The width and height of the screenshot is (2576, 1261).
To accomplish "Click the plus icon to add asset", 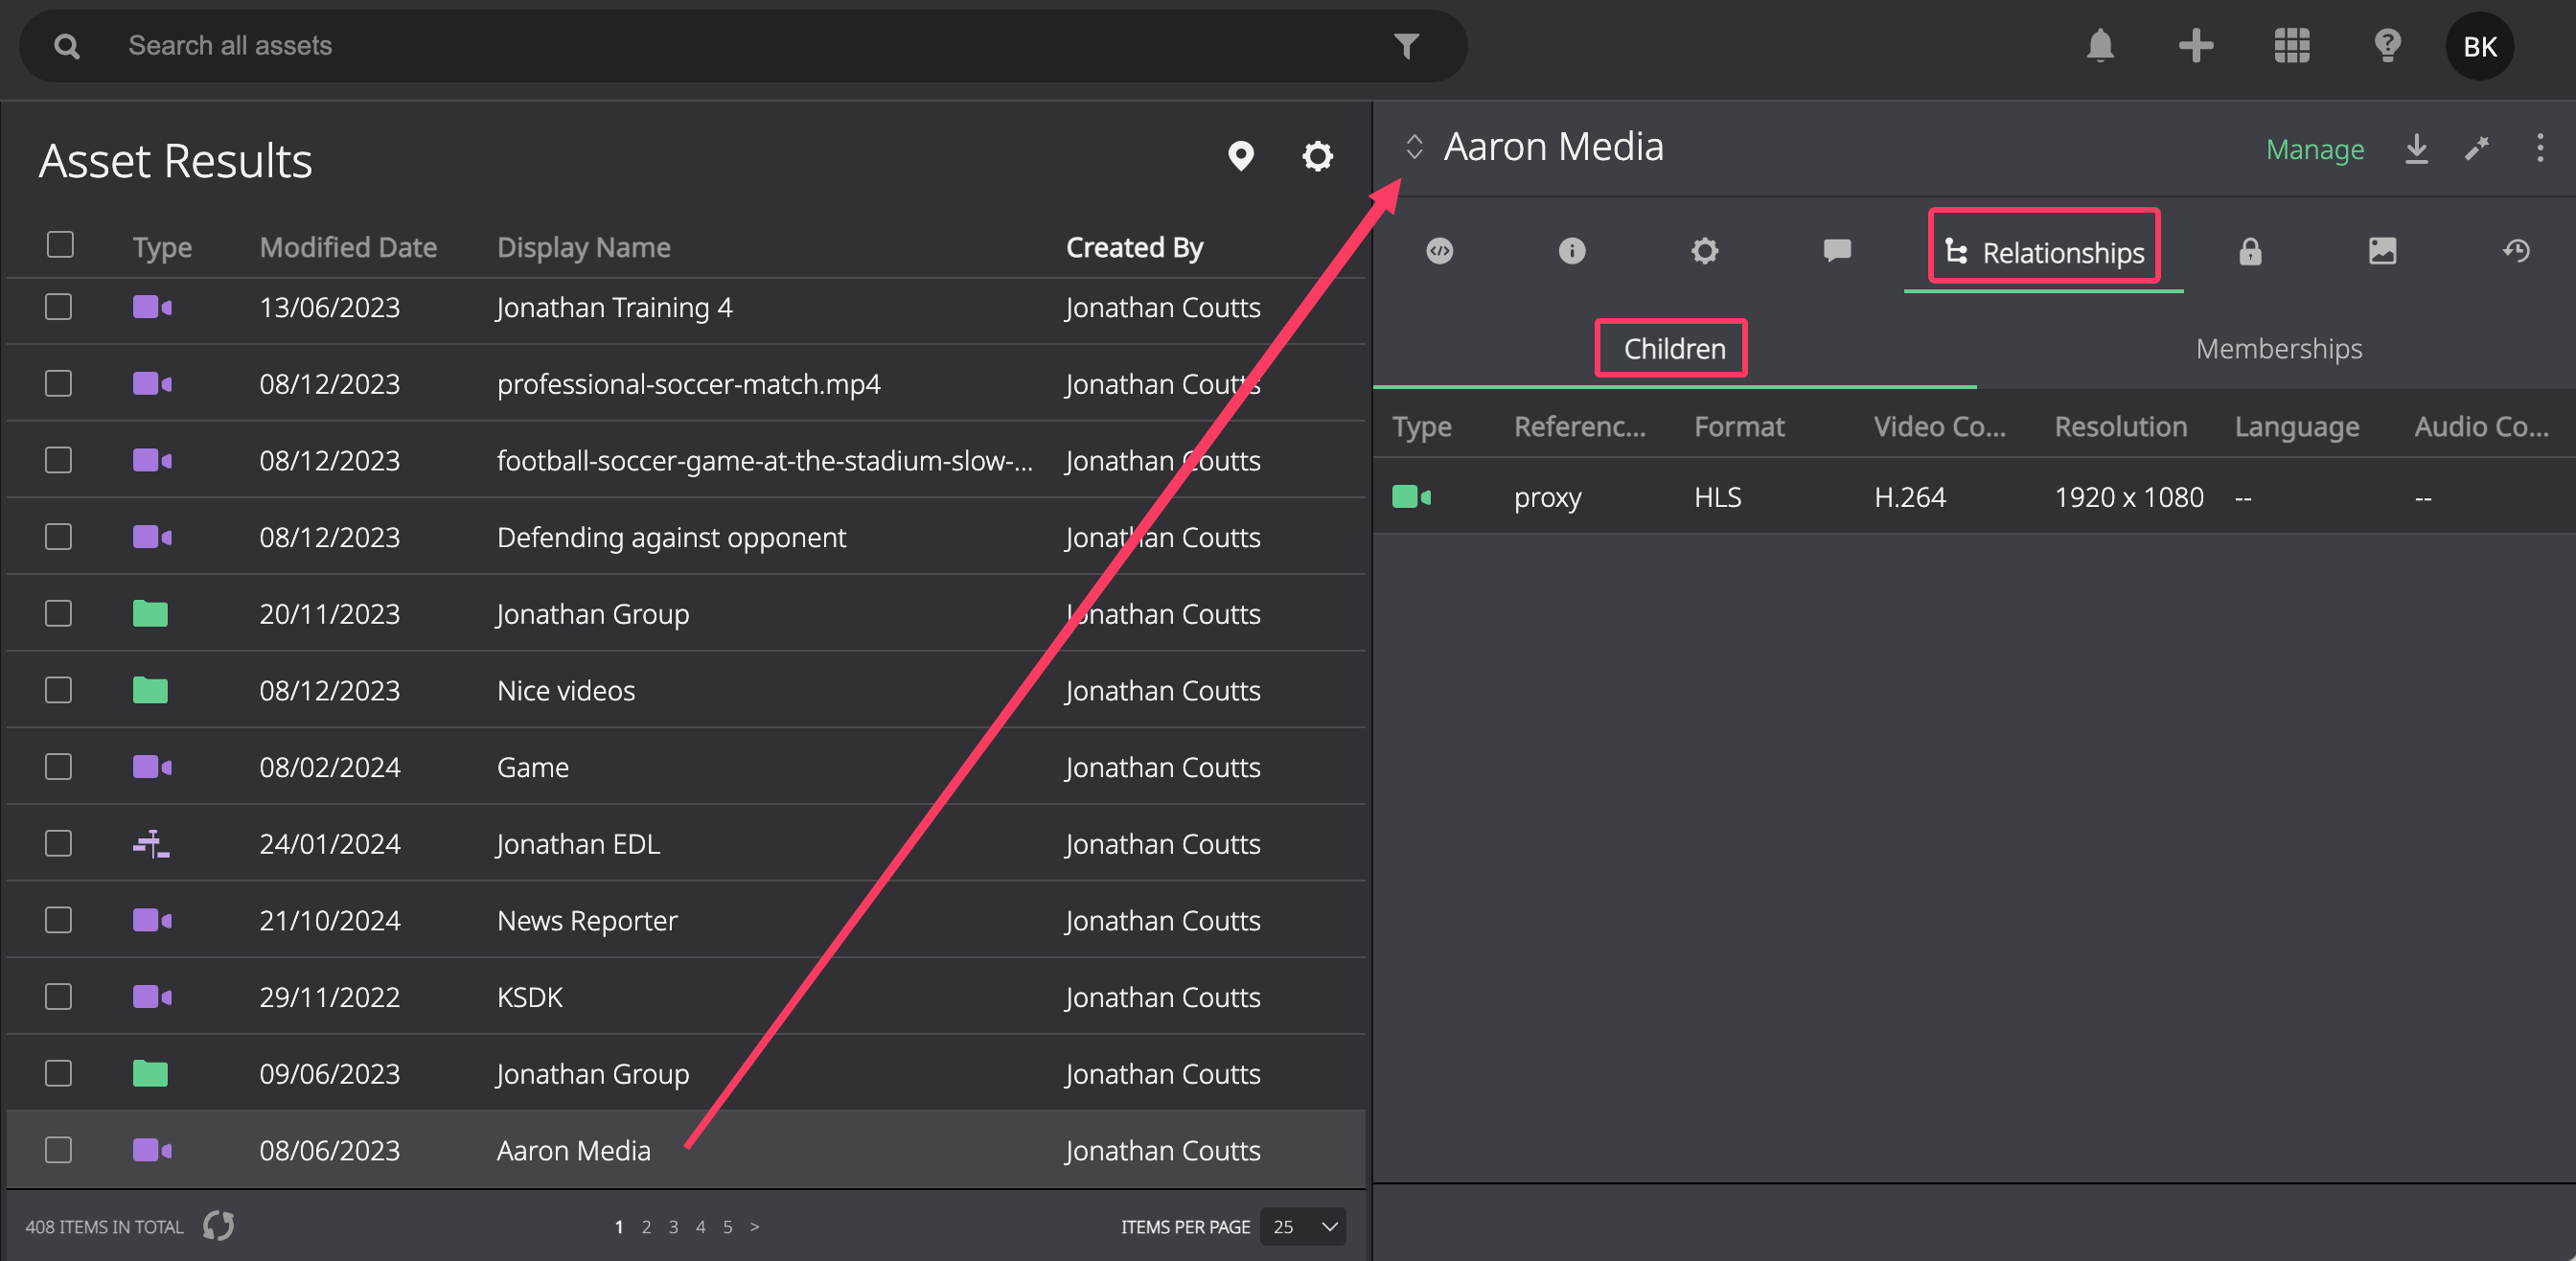I will (x=2196, y=46).
